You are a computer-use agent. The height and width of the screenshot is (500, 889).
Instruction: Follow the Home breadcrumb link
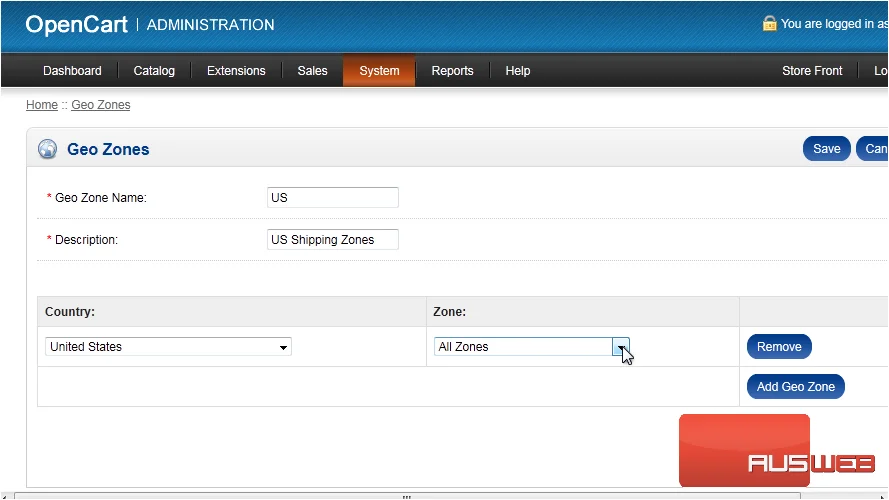(42, 105)
